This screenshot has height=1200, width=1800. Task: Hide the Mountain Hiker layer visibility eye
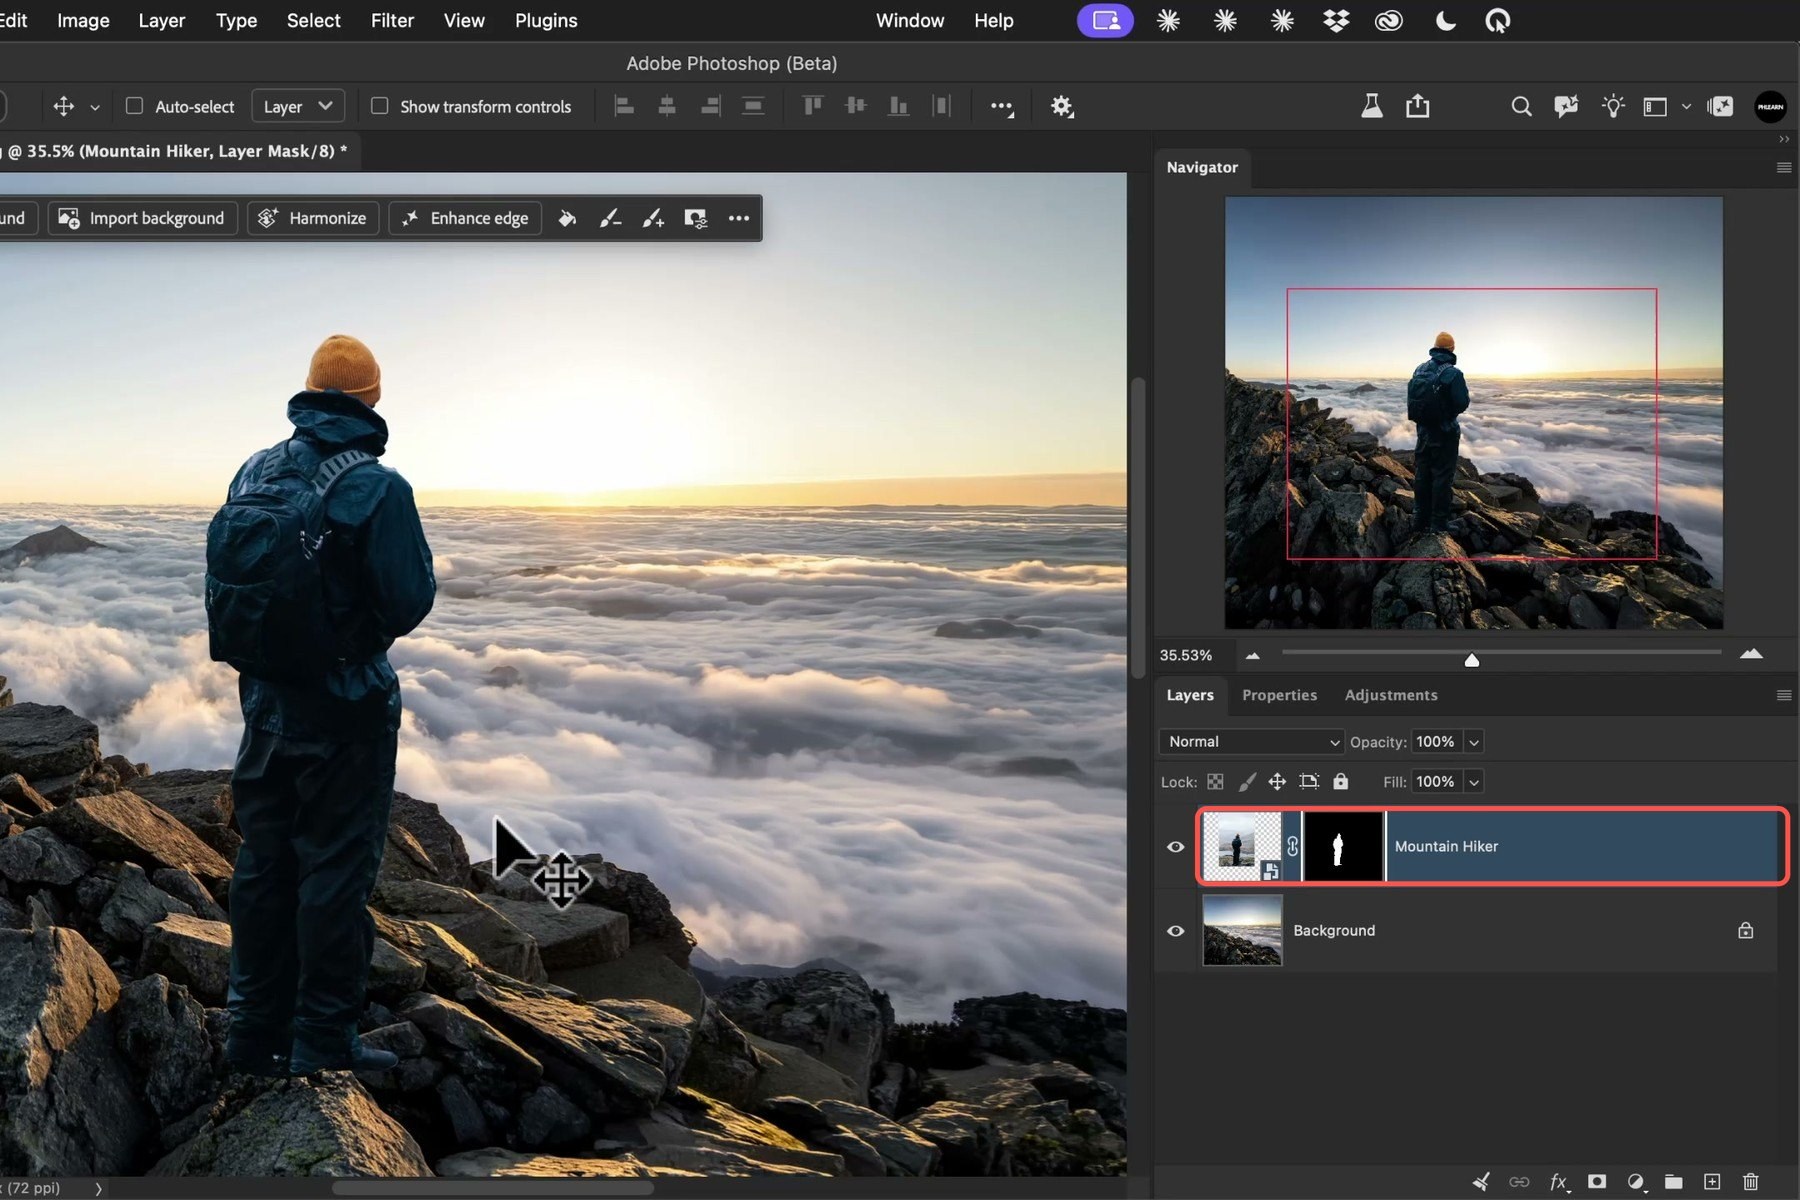1176,847
